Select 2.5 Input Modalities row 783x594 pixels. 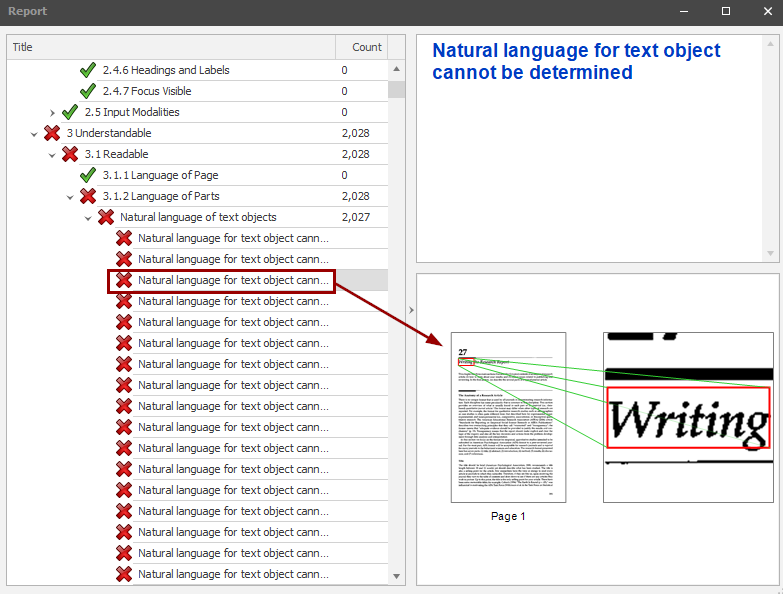(197, 112)
